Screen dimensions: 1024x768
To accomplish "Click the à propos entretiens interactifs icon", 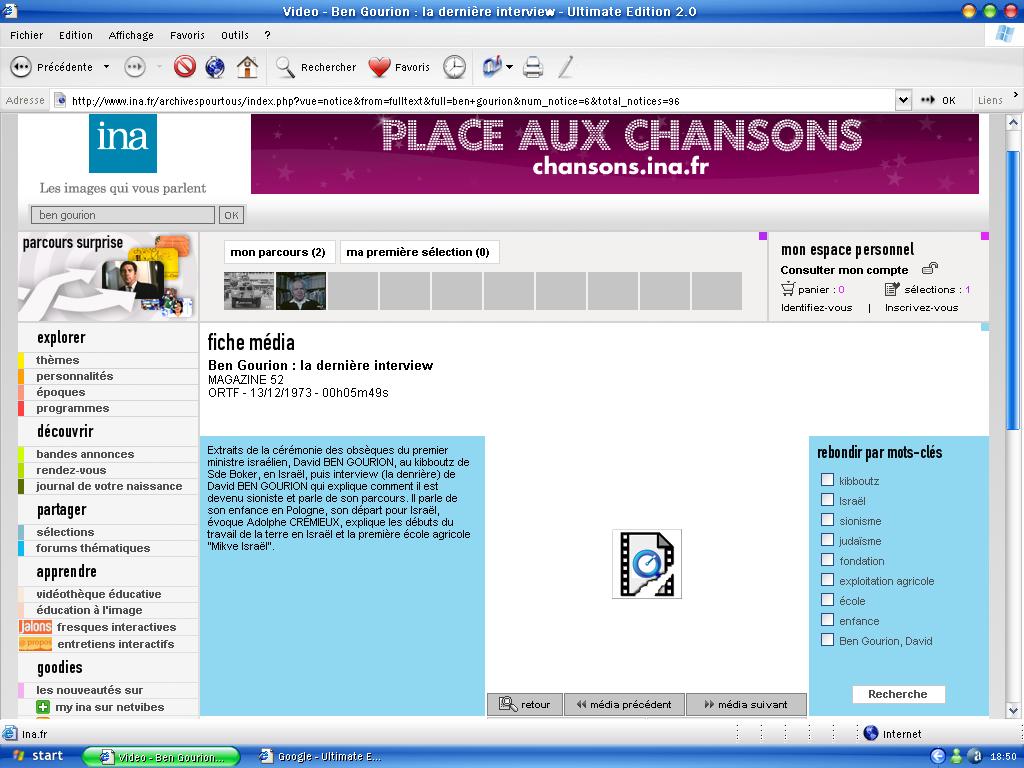I will [x=35, y=643].
